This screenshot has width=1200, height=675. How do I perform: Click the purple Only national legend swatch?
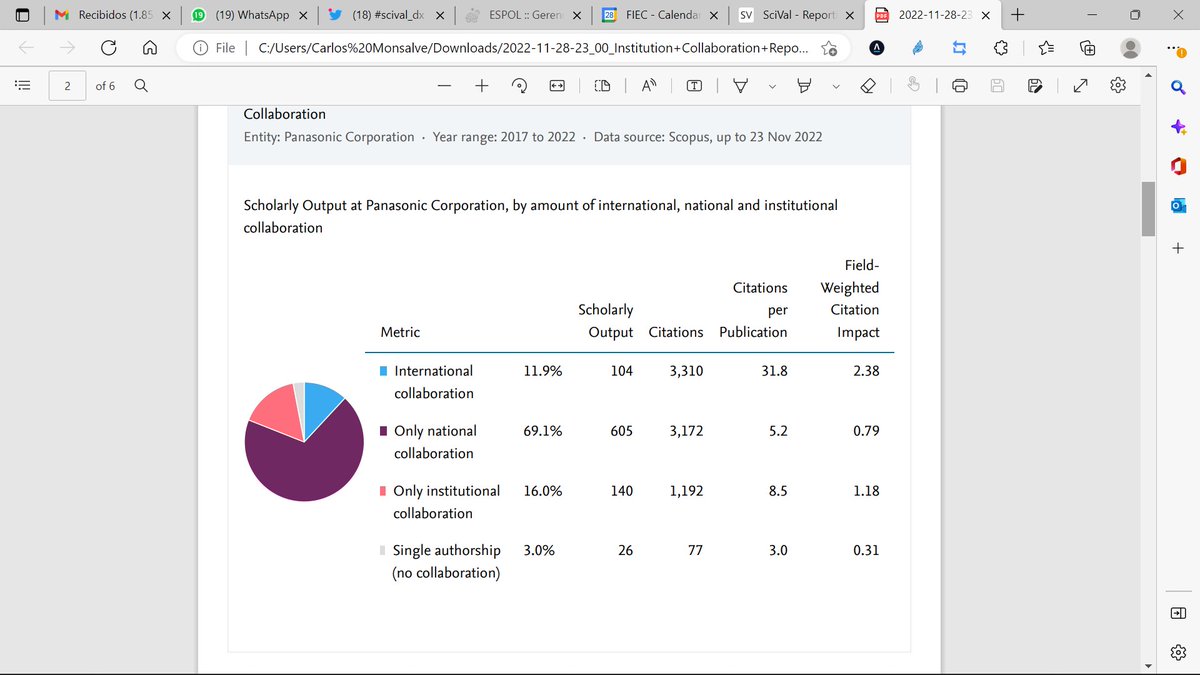pos(384,431)
